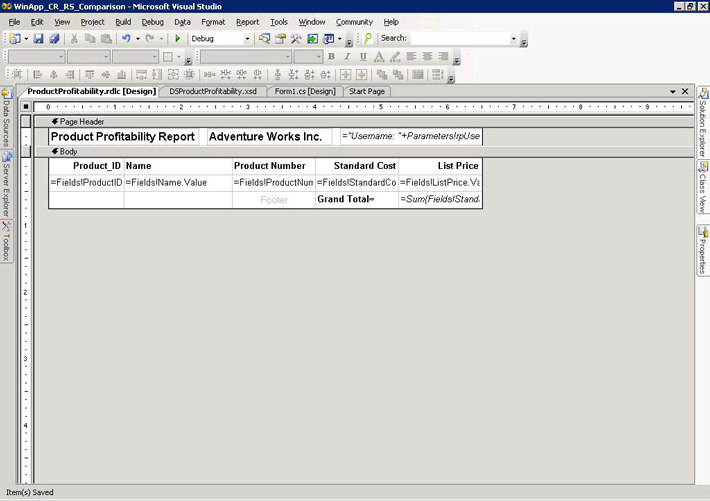This screenshot has height=501, width=710.
Task: Open the Format menu
Action: (213, 22)
